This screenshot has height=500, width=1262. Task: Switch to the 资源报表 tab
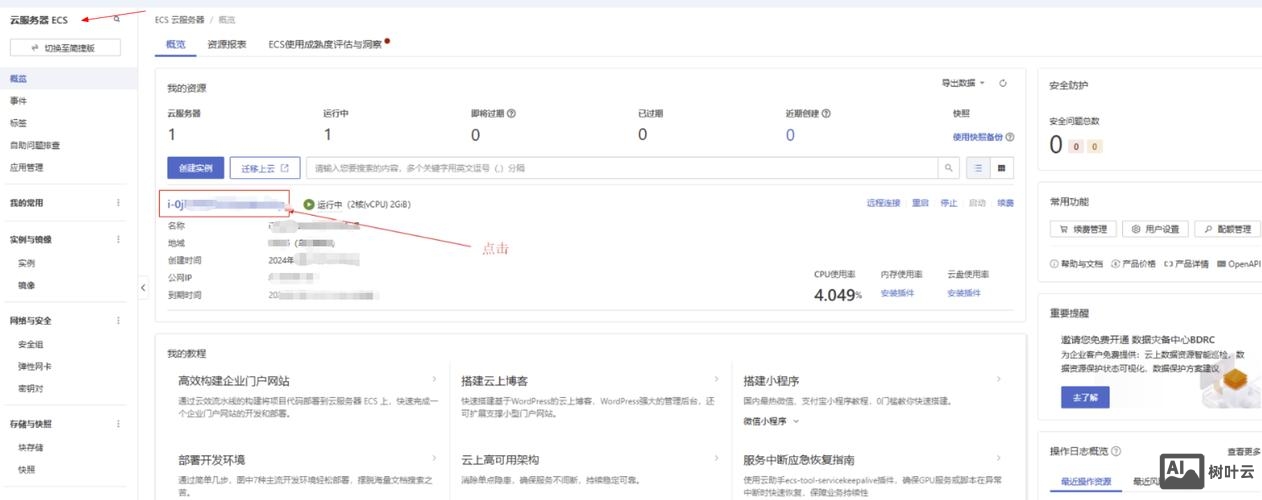227,44
